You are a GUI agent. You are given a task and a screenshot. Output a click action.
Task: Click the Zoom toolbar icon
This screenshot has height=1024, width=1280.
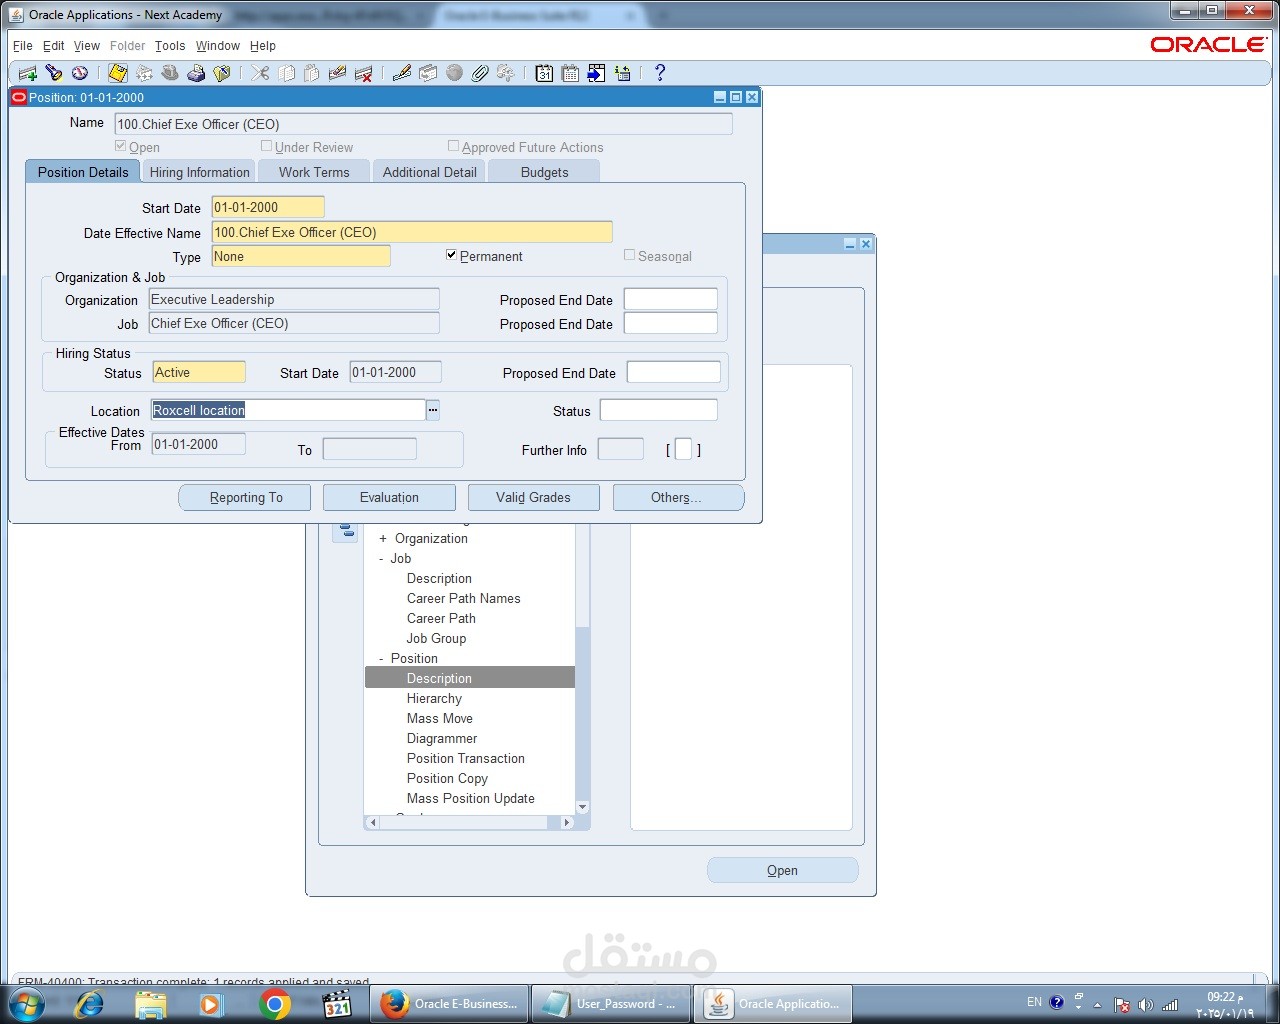click(x=428, y=73)
